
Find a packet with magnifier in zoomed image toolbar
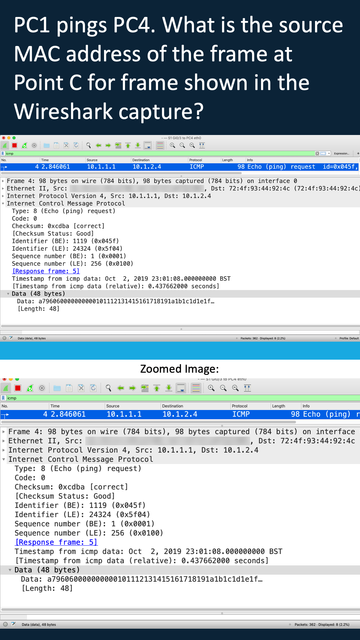[108, 388]
